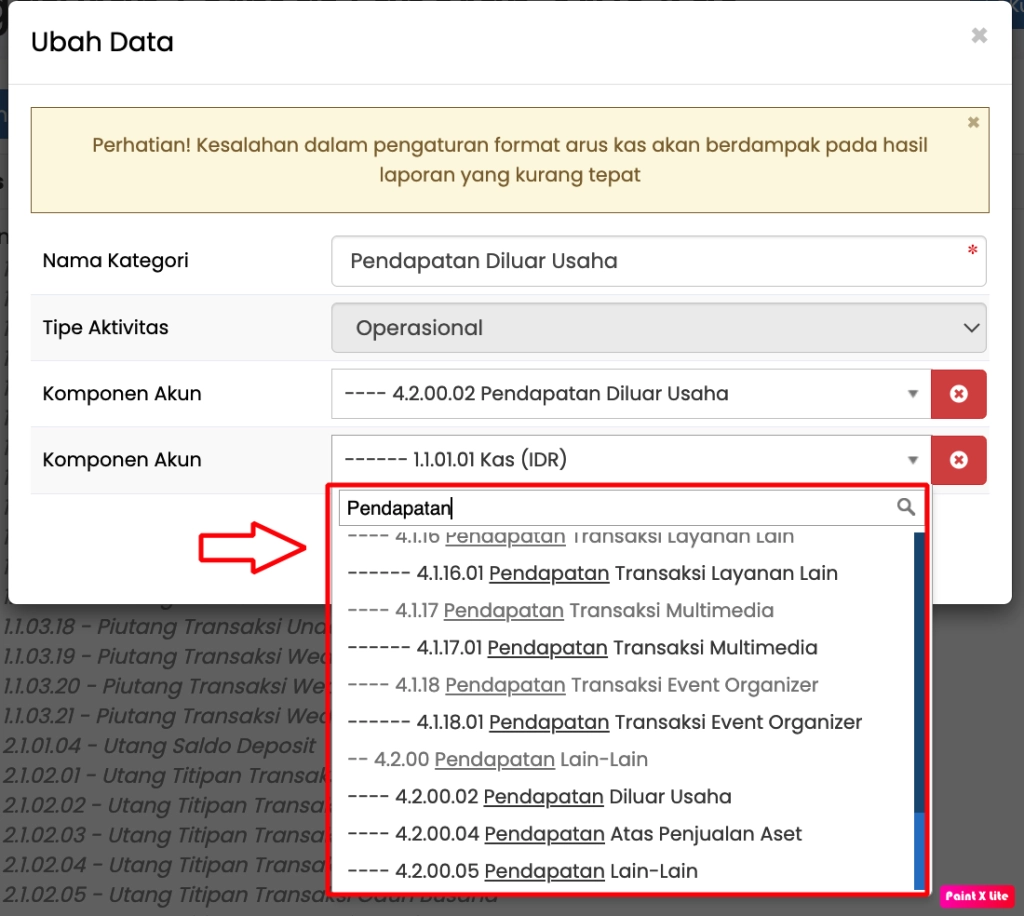The image size is (1024, 916).
Task: Dismiss the yellow Perhatian warning alert
Action: (973, 122)
